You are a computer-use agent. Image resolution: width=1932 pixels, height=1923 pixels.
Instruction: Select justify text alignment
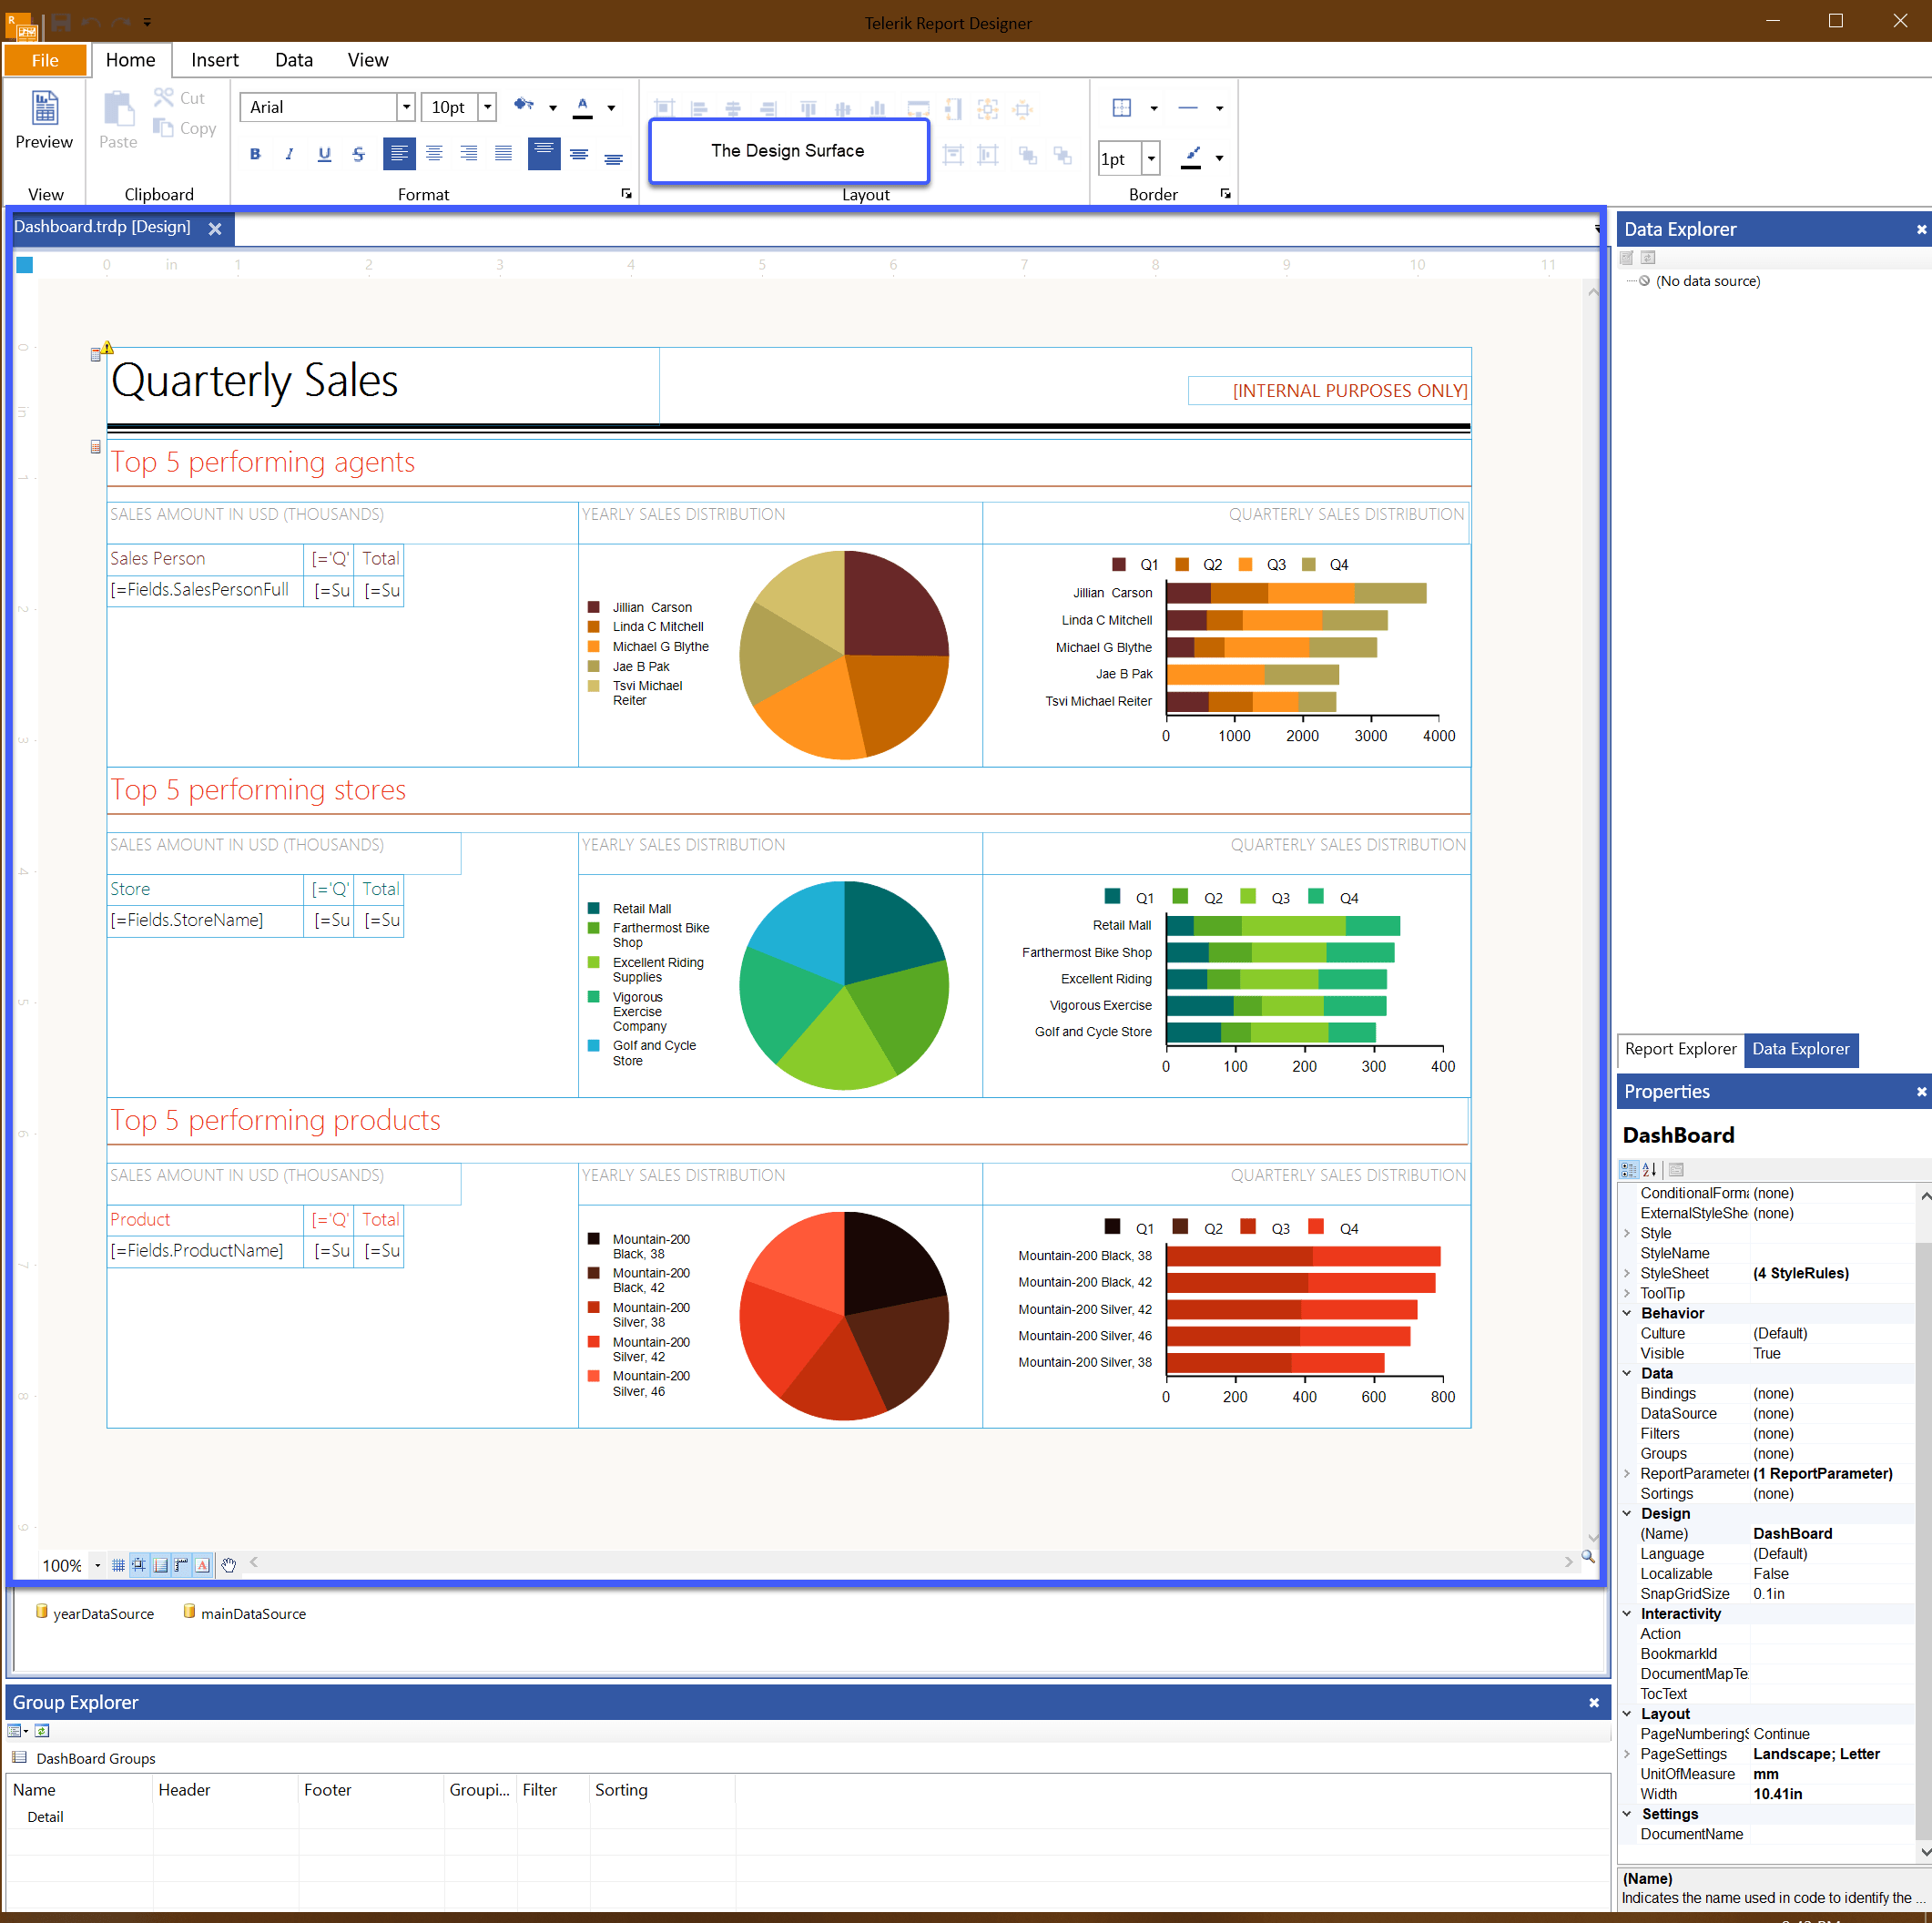[x=503, y=154]
